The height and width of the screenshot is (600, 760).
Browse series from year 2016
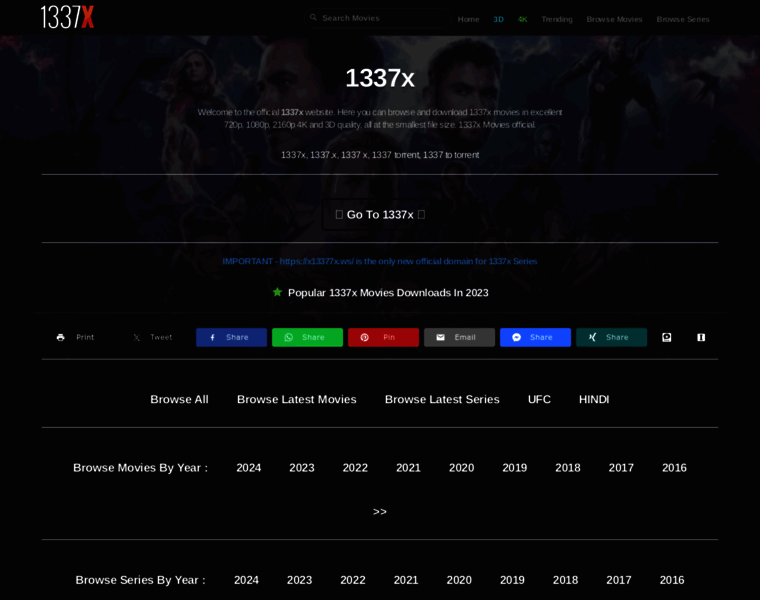coord(672,580)
